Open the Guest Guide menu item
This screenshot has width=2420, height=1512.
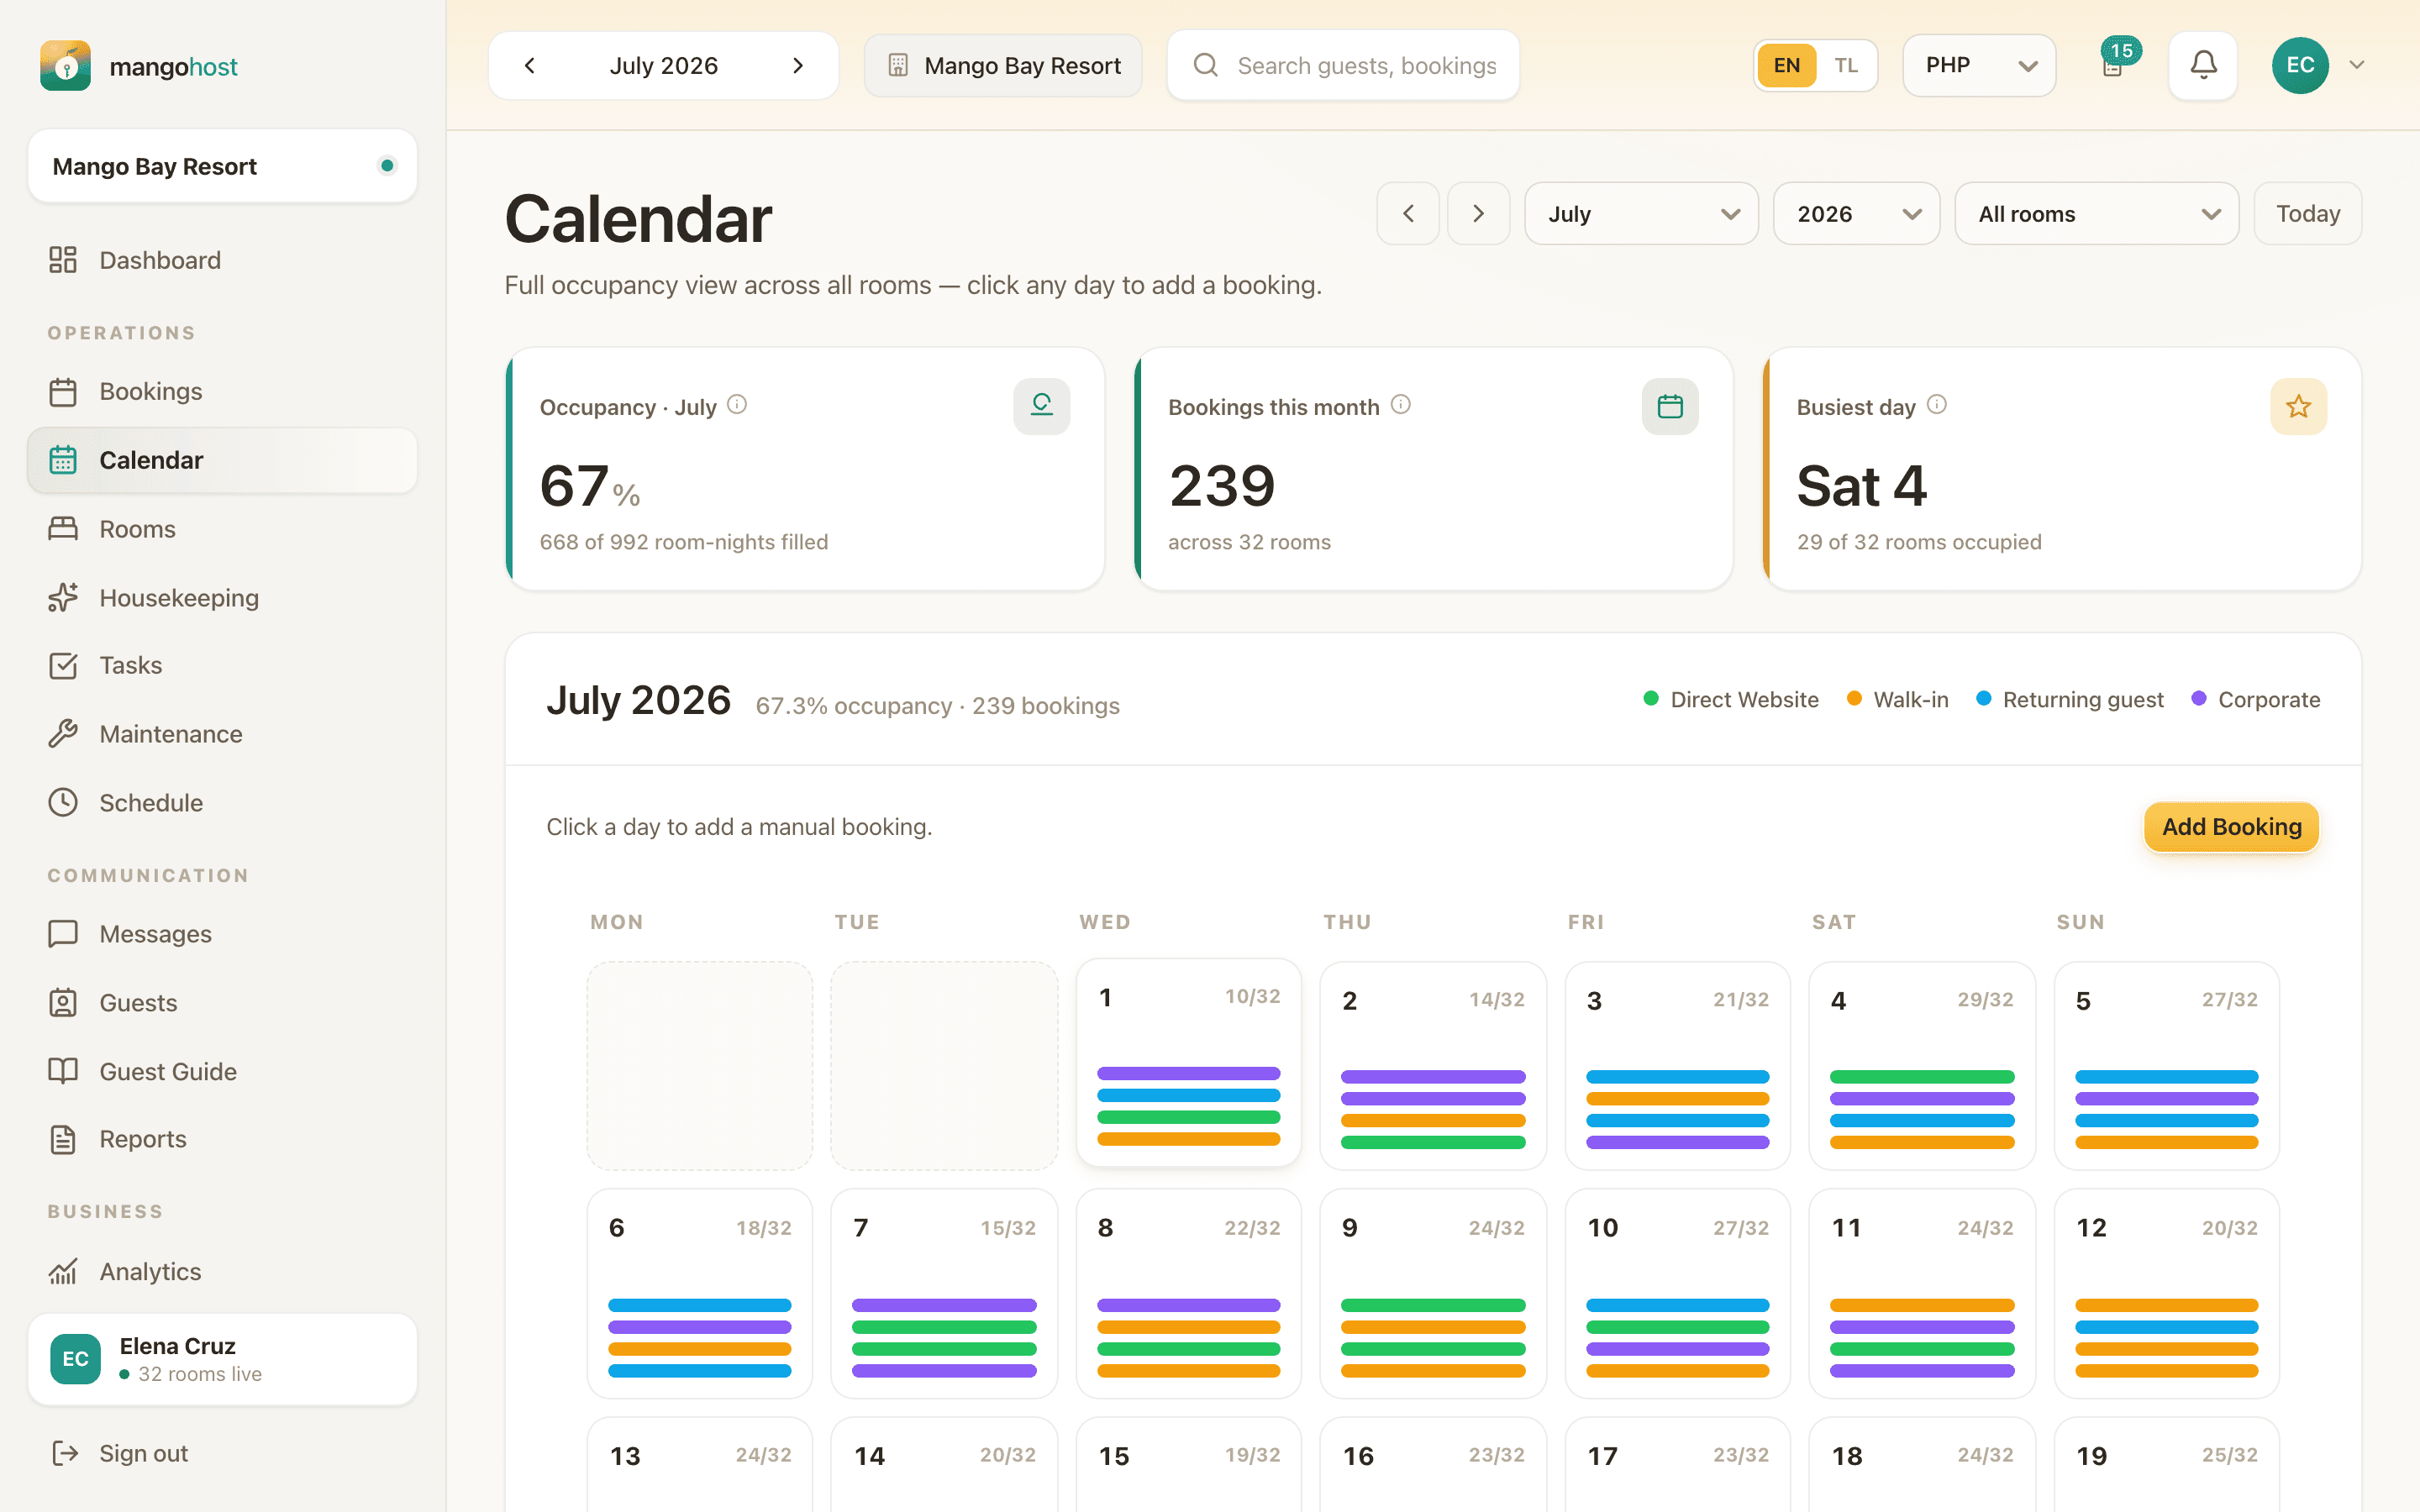222,1071
